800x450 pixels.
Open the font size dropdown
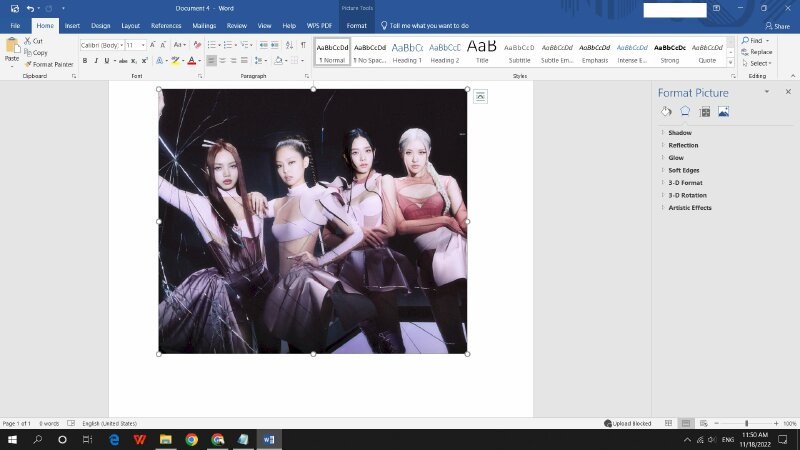point(143,45)
